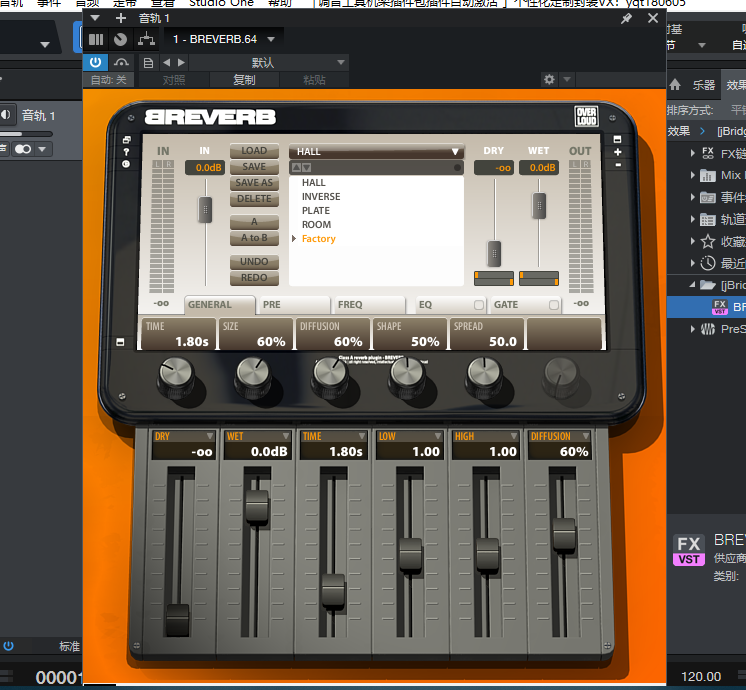The height and width of the screenshot is (690, 746).
Task: Switch to the FREQ tab
Action: pyautogui.click(x=369, y=305)
